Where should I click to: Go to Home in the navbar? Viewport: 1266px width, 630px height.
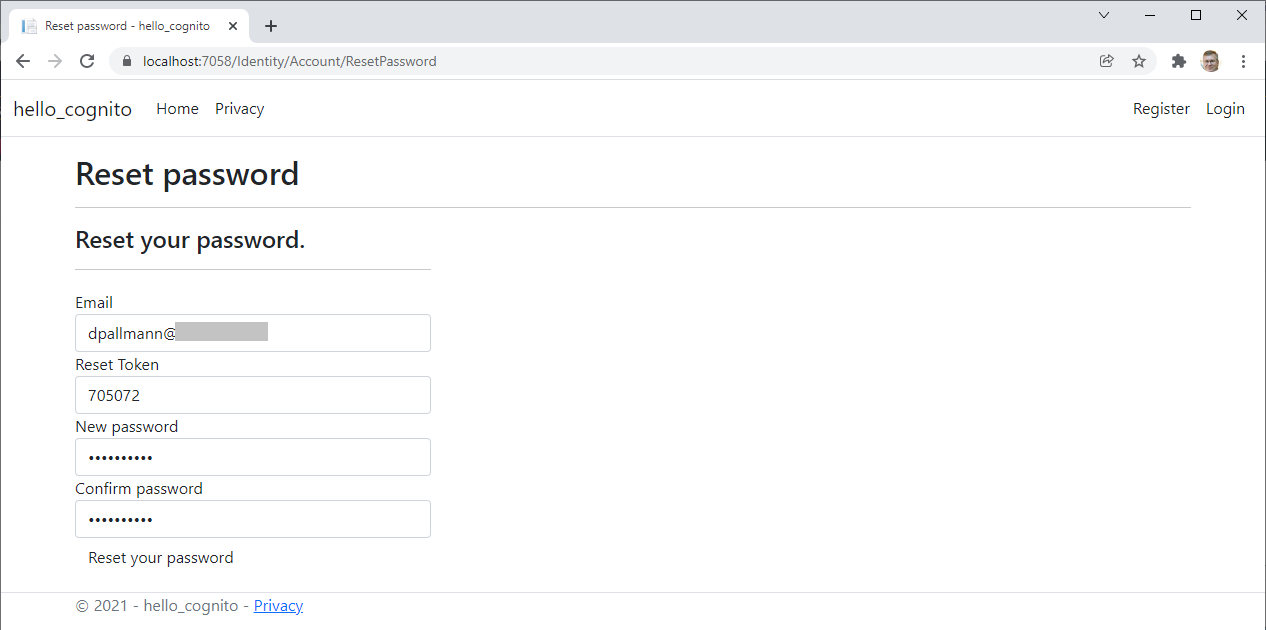[177, 109]
